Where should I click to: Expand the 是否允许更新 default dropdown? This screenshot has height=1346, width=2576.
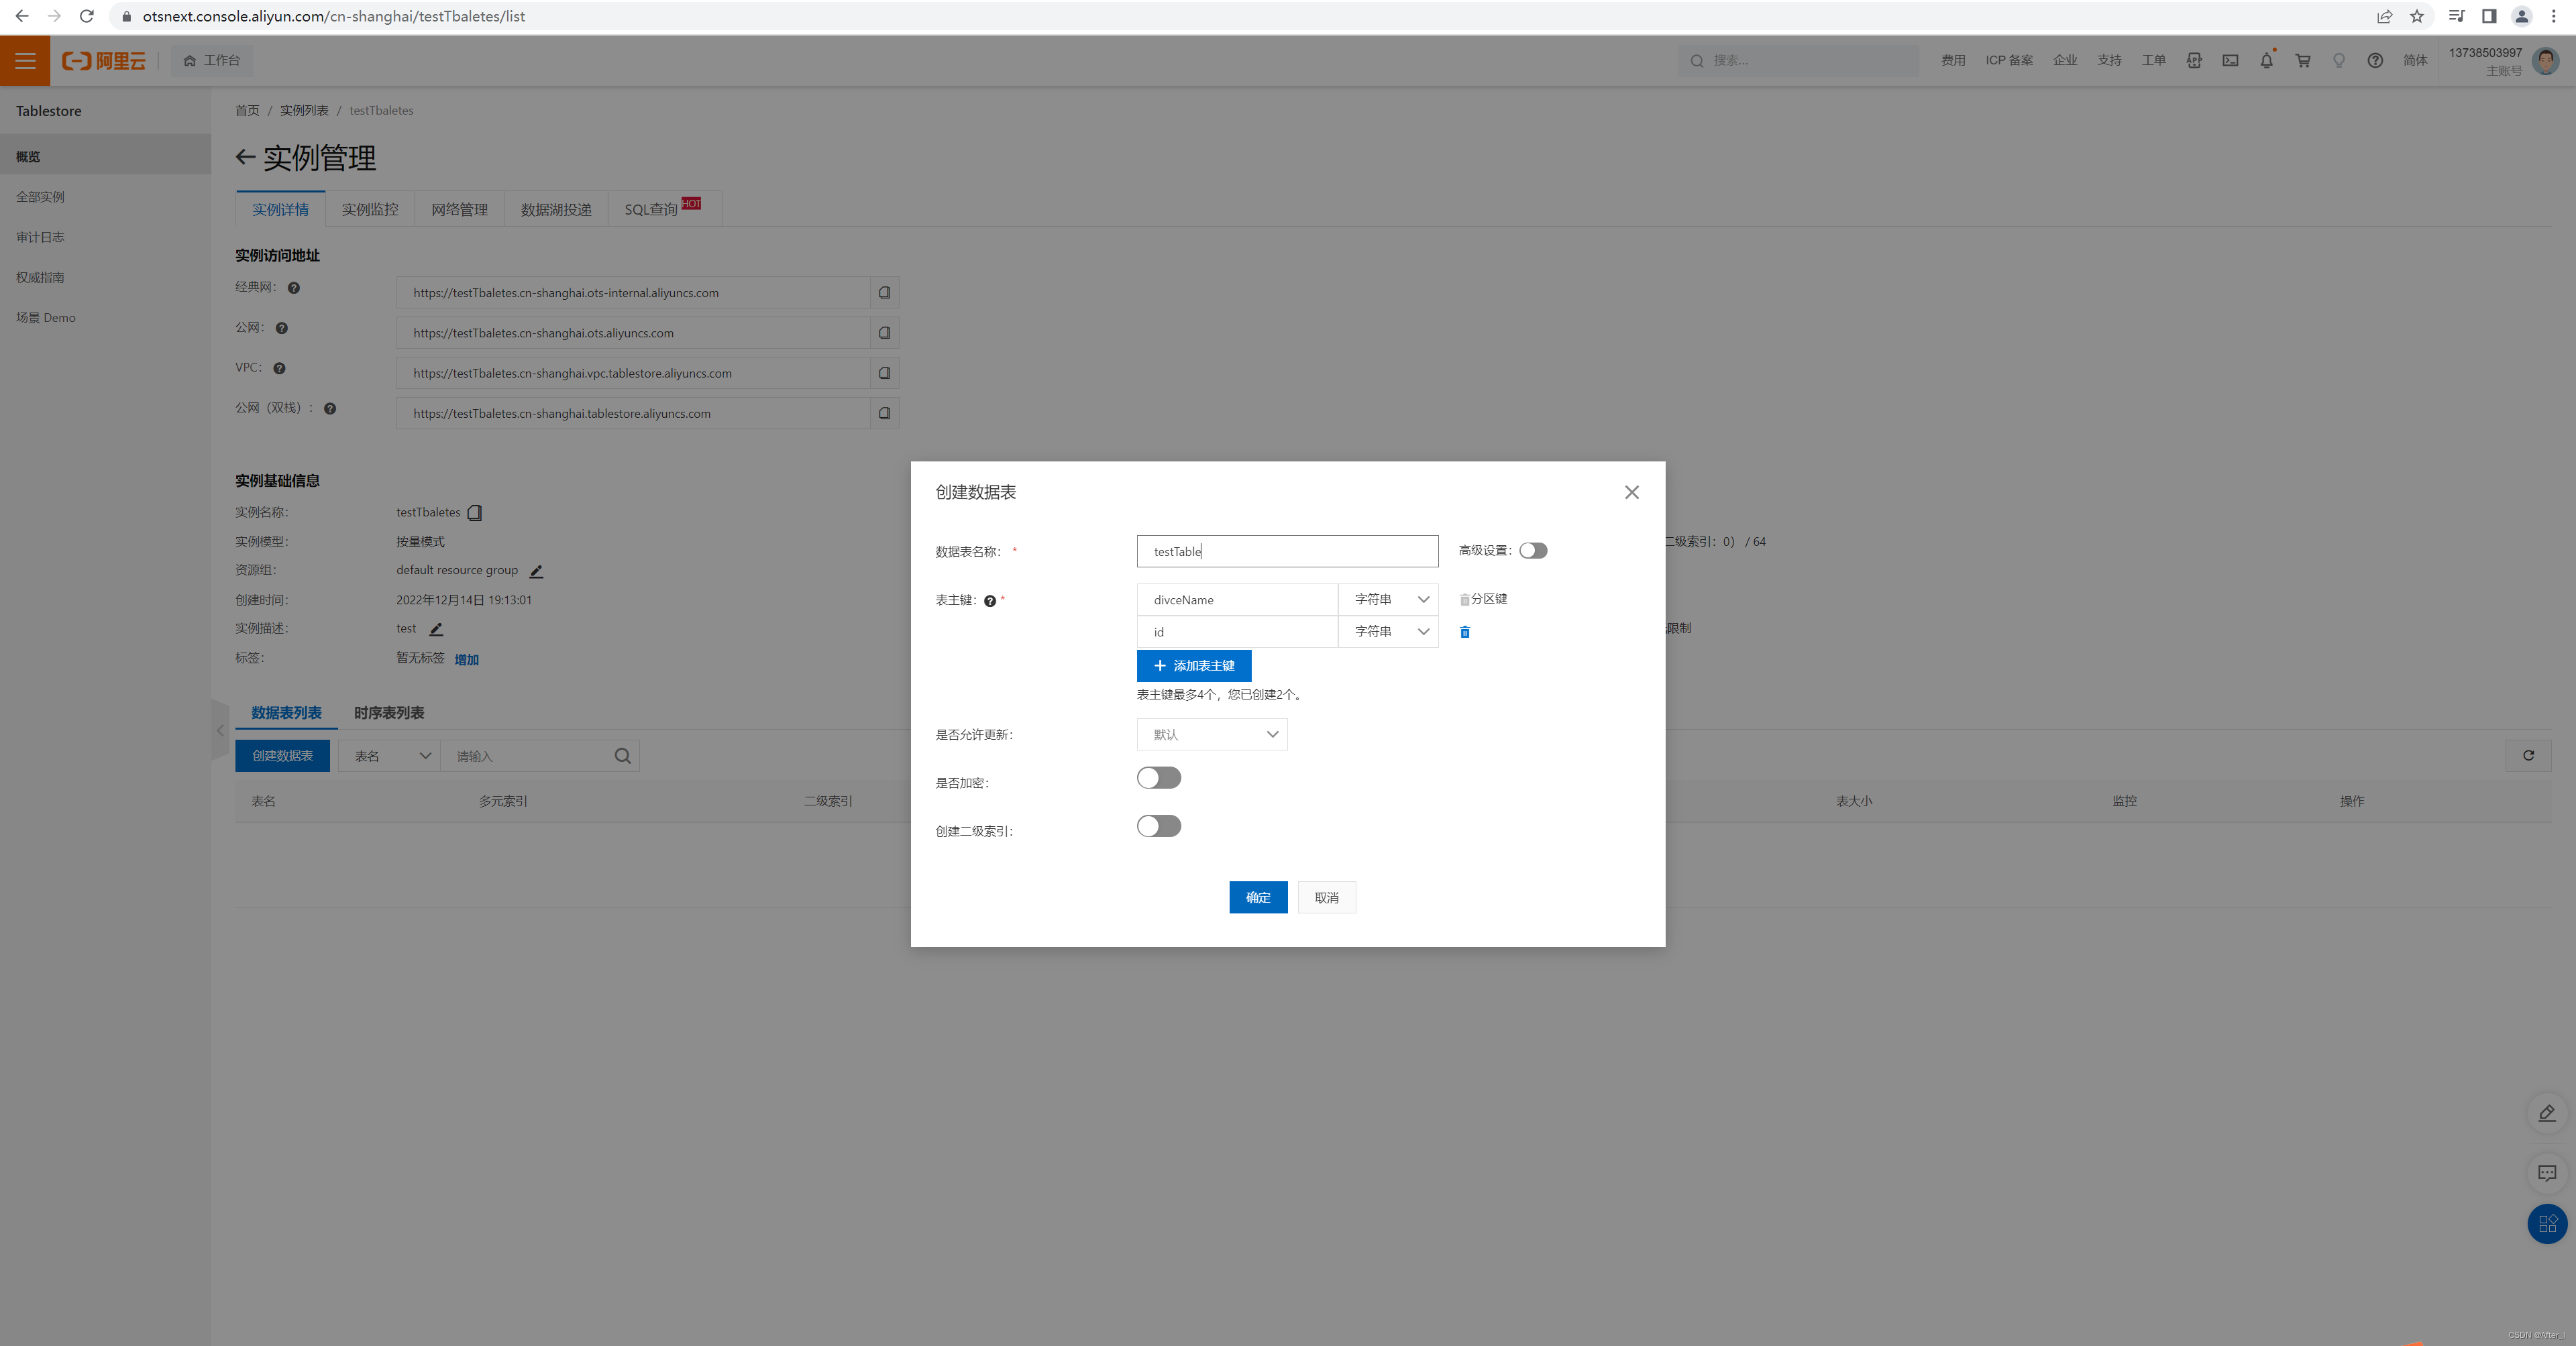coord(1211,734)
